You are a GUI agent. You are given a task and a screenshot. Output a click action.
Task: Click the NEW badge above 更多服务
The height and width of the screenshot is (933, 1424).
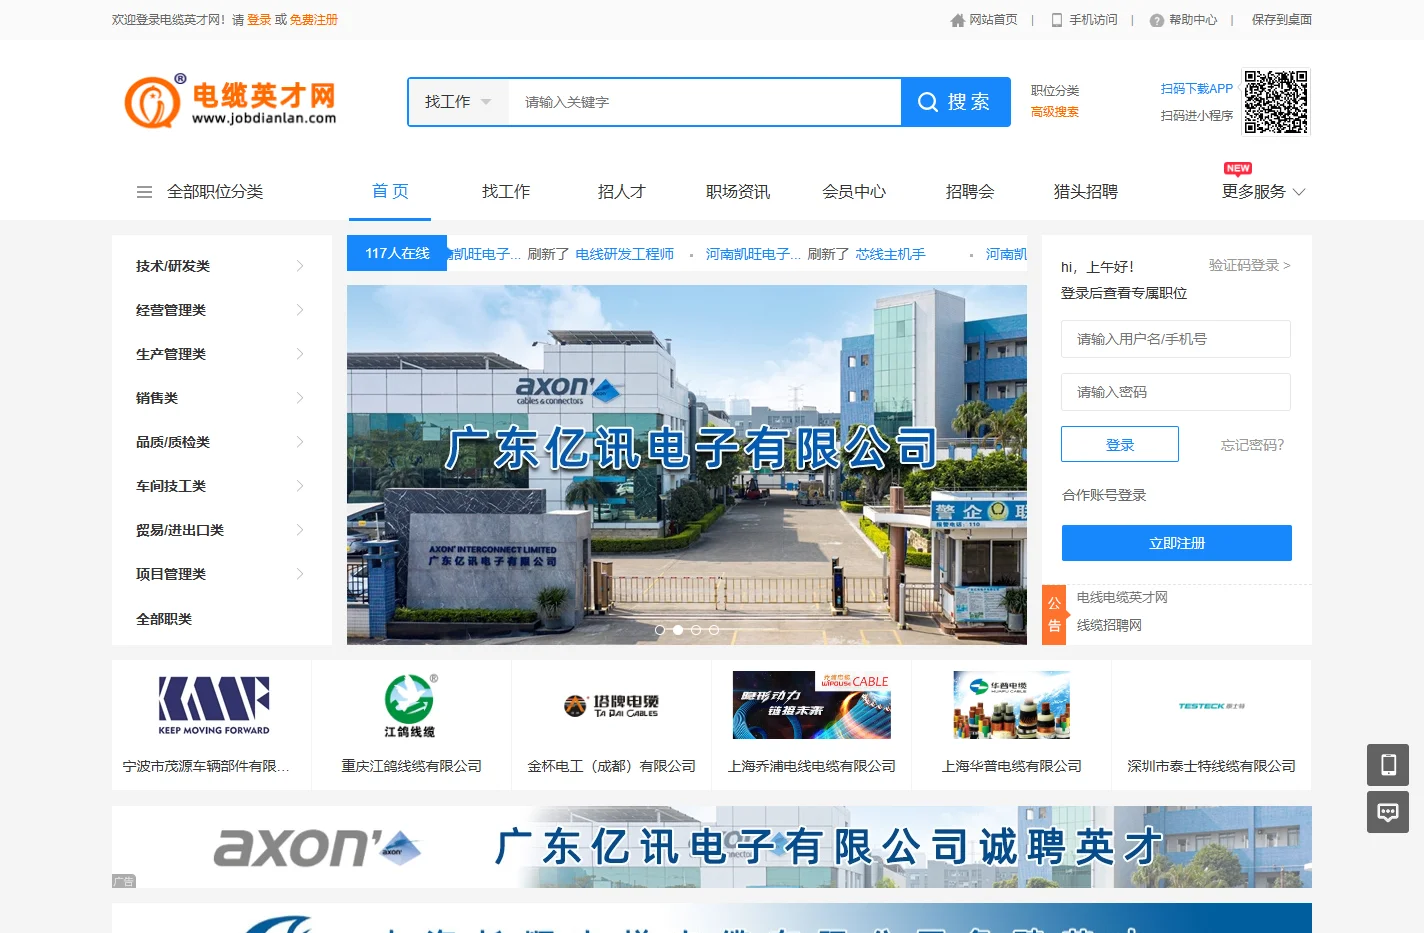click(1238, 168)
